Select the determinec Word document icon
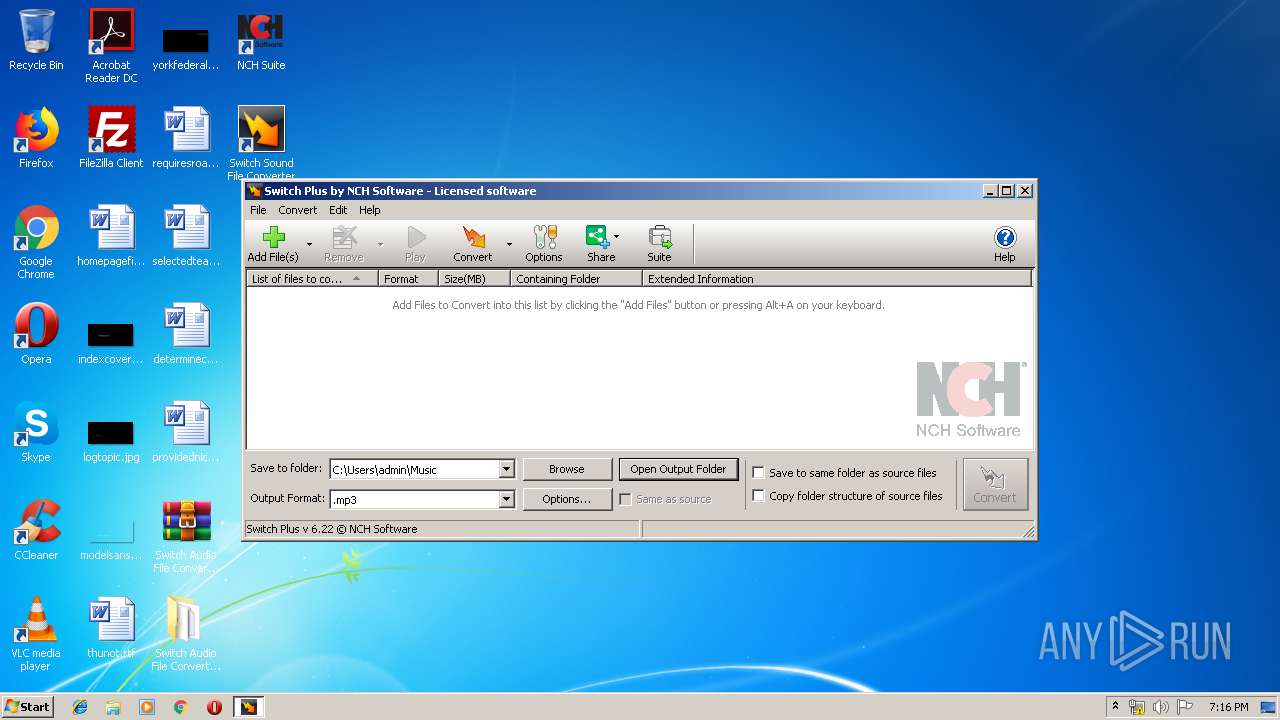Image resolution: width=1280 pixels, height=720 pixels. [x=186, y=334]
